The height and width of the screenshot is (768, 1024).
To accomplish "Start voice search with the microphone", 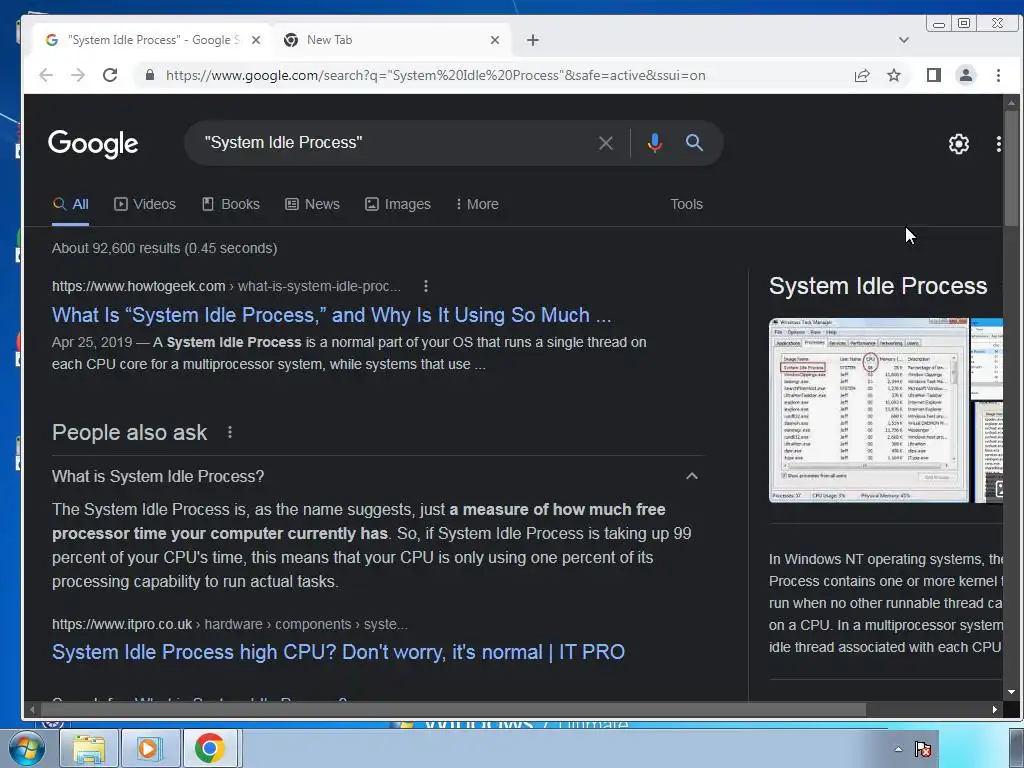I will point(655,143).
